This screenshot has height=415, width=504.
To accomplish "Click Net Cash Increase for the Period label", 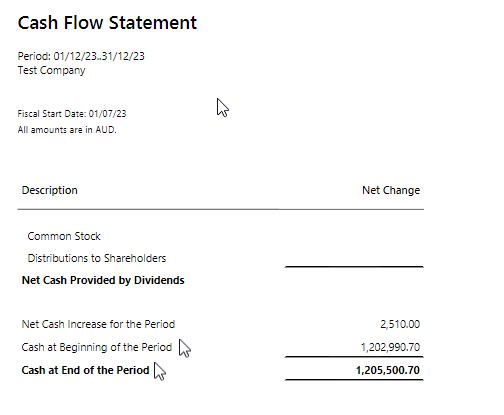I will click(x=98, y=324).
